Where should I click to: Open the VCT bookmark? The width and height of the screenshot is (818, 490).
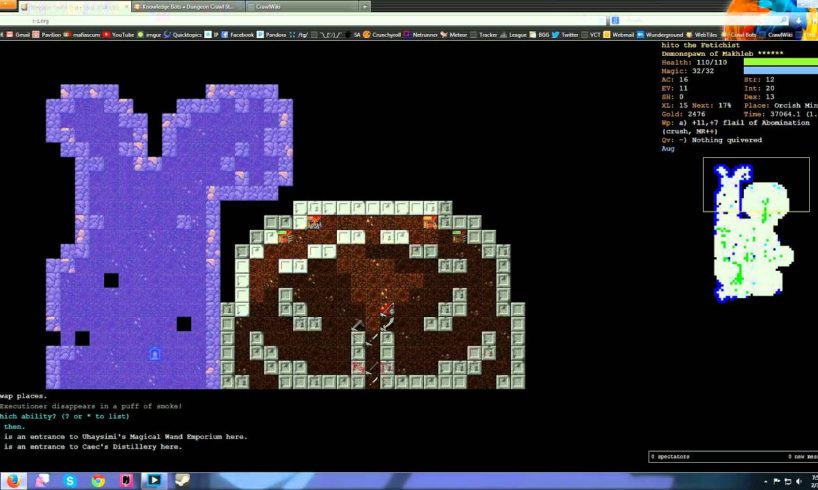pos(590,34)
